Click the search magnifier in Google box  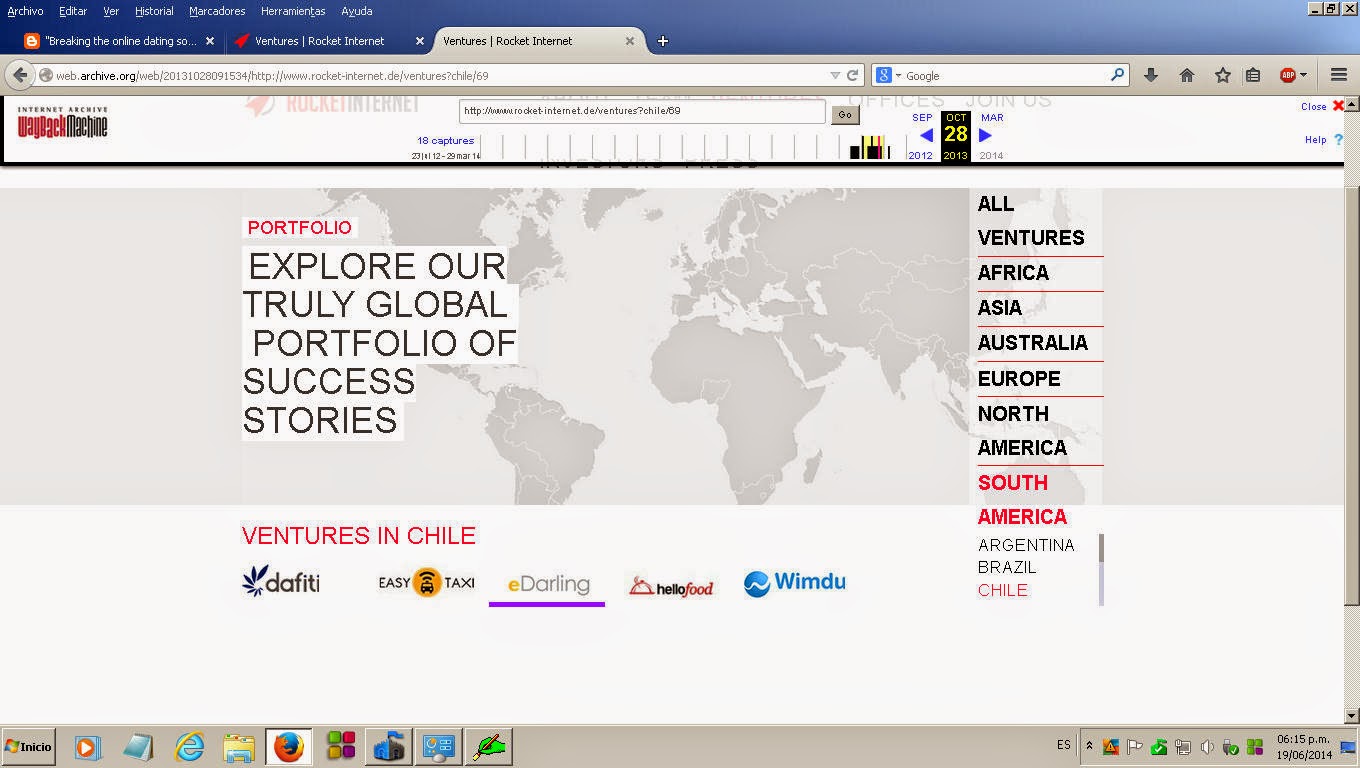(x=1117, y=75)
